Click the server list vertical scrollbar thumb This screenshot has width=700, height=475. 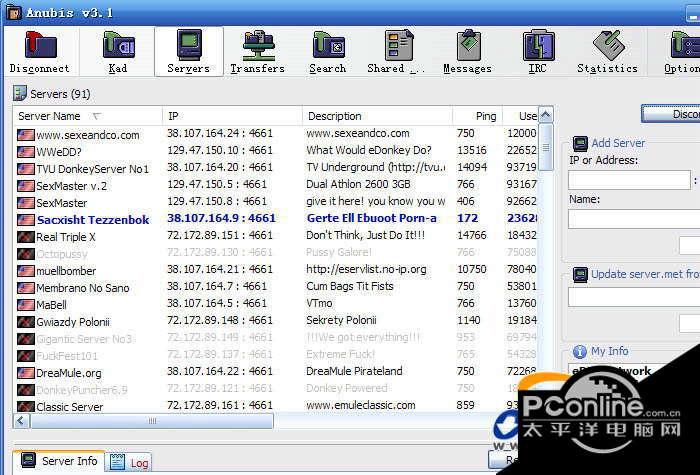click(546, 147)
